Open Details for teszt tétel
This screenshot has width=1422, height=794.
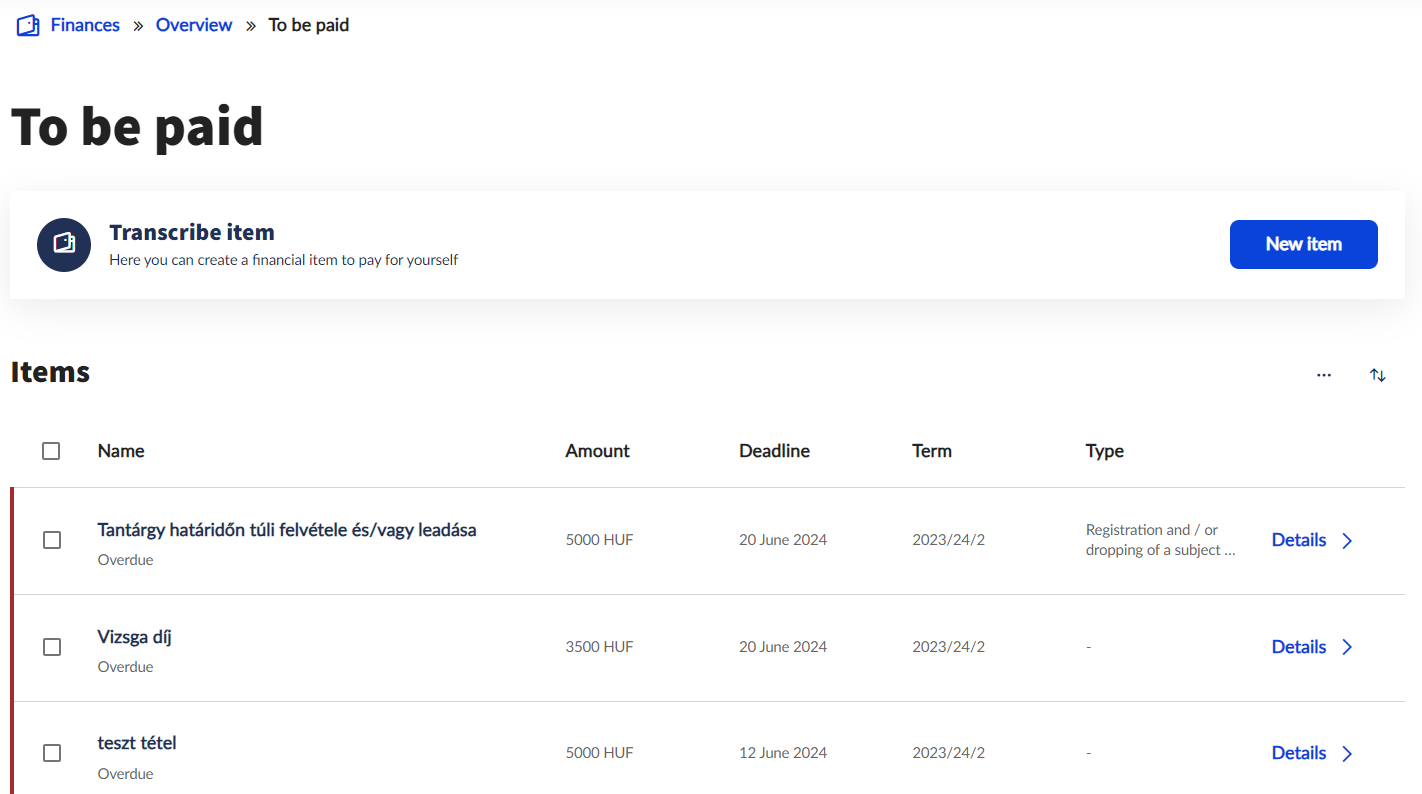(x=1298, y=753)
